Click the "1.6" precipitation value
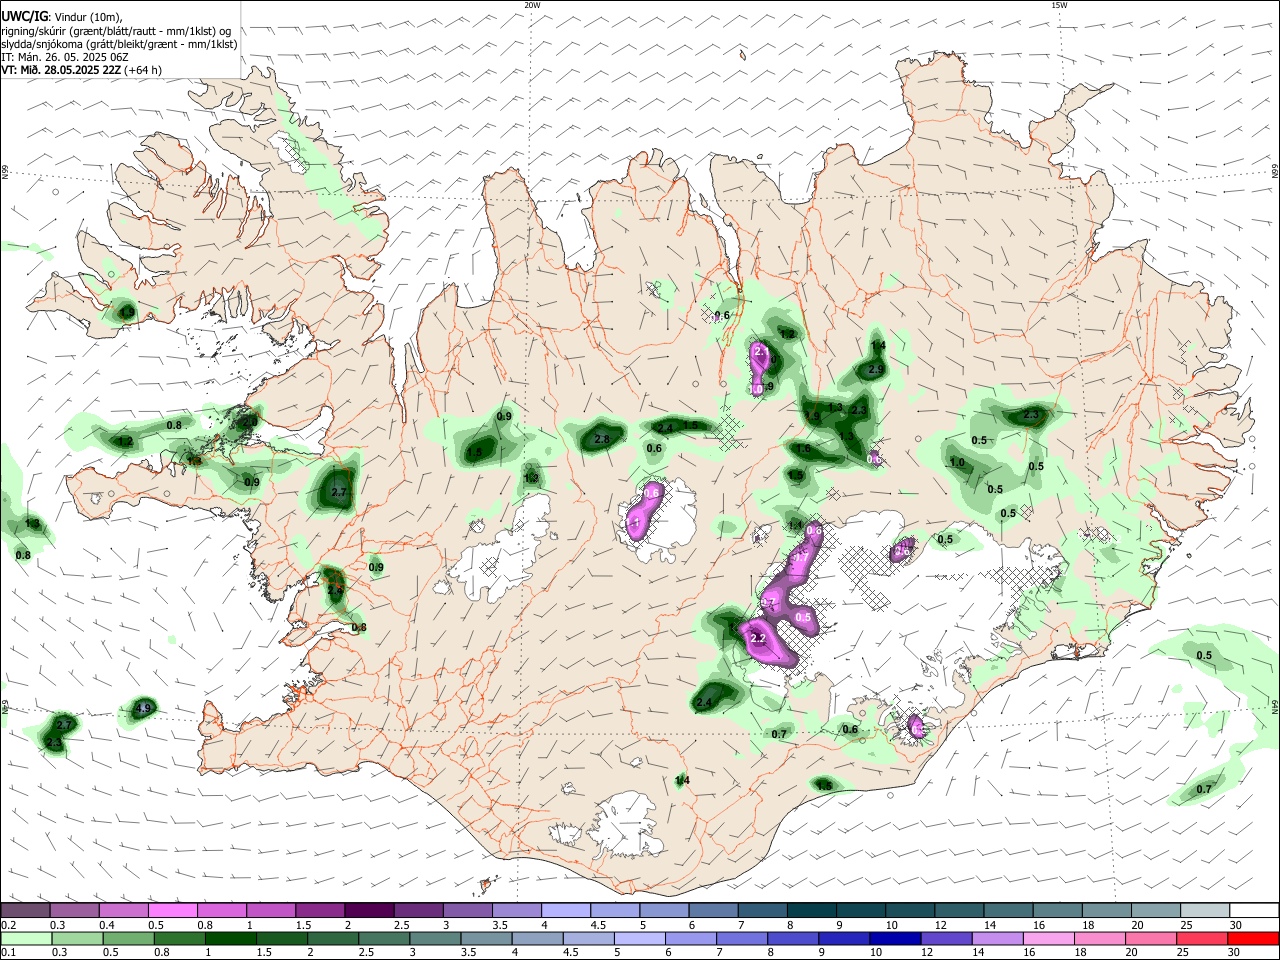 [803, 449]
